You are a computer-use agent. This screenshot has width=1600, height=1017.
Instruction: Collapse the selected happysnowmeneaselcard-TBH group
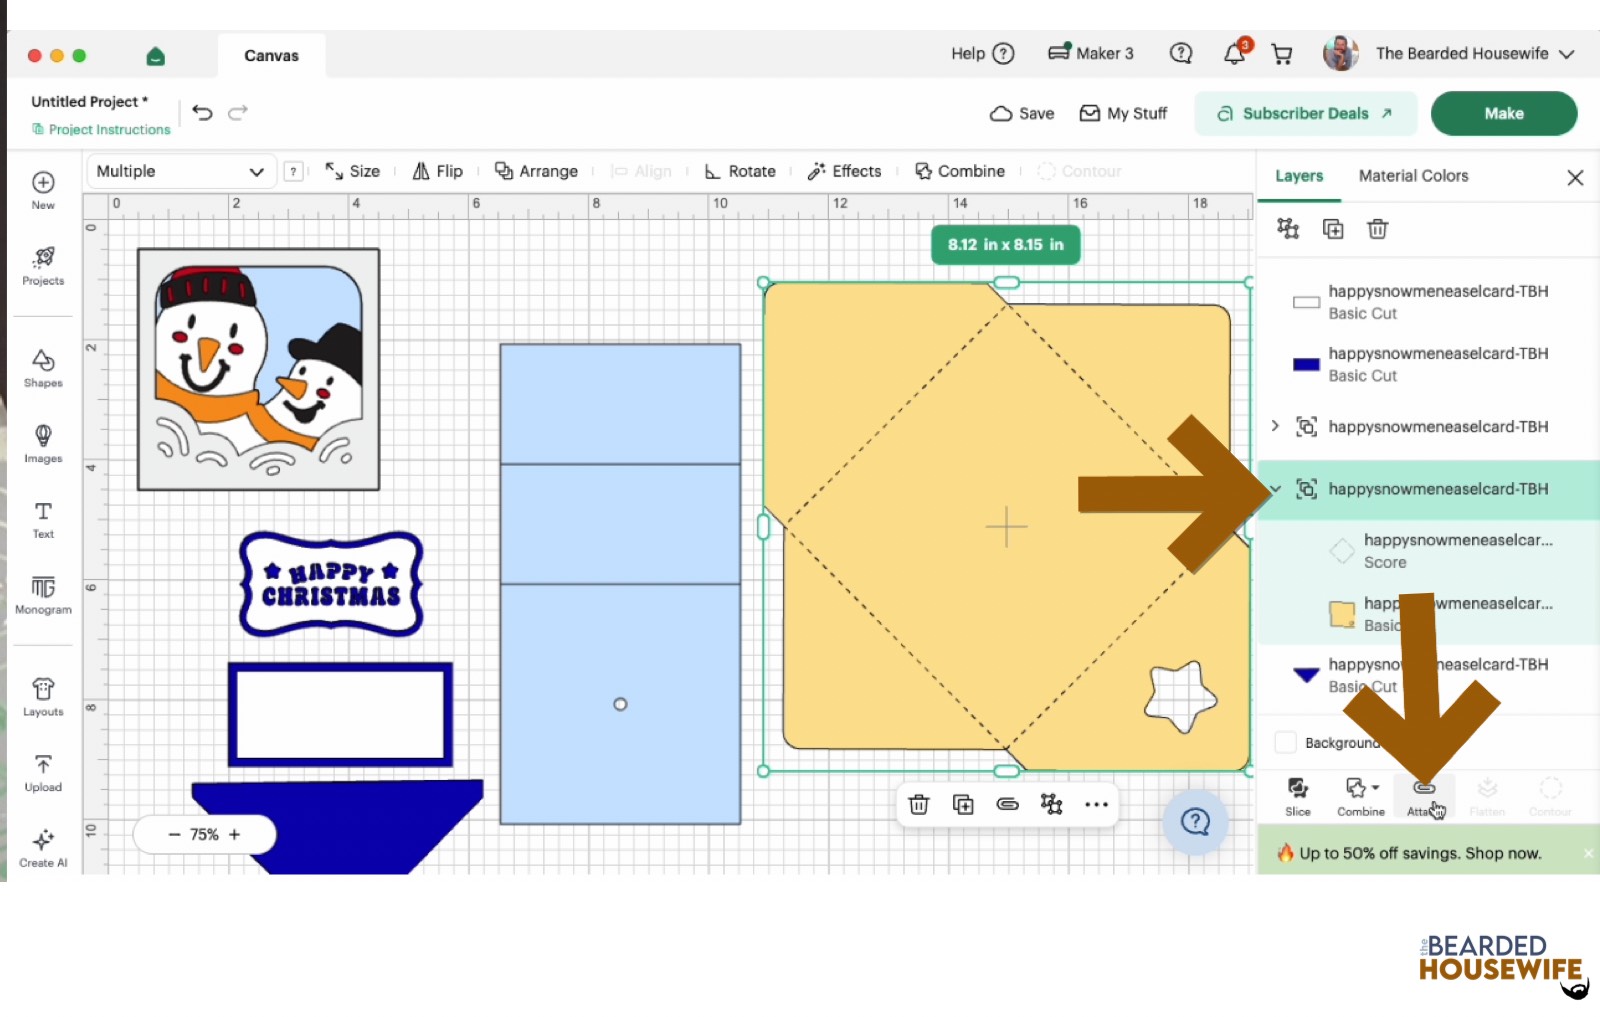1276,489
